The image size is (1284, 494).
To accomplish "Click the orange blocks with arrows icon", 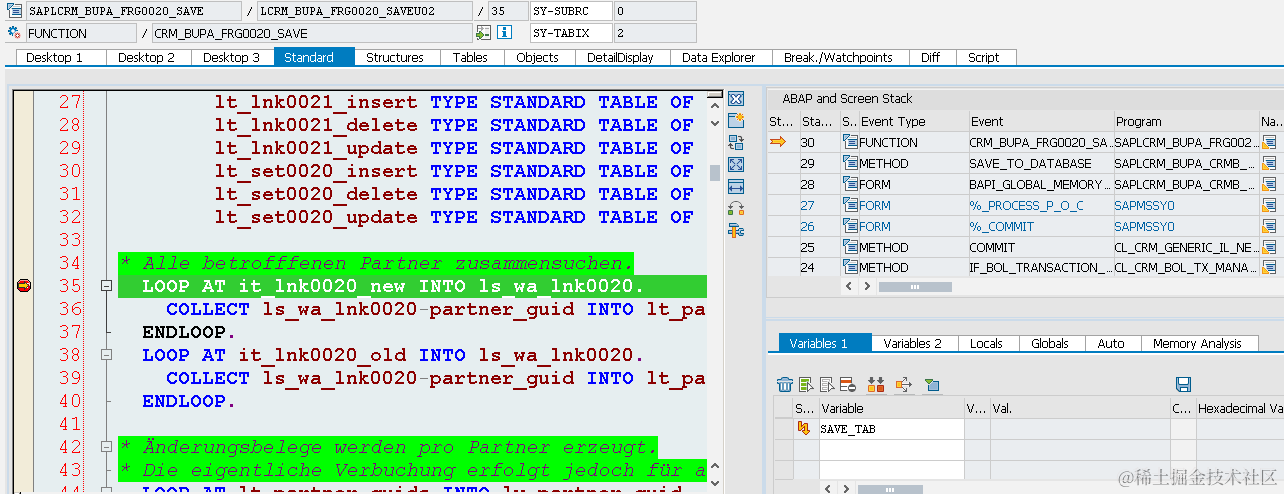I will click(877, 385).
